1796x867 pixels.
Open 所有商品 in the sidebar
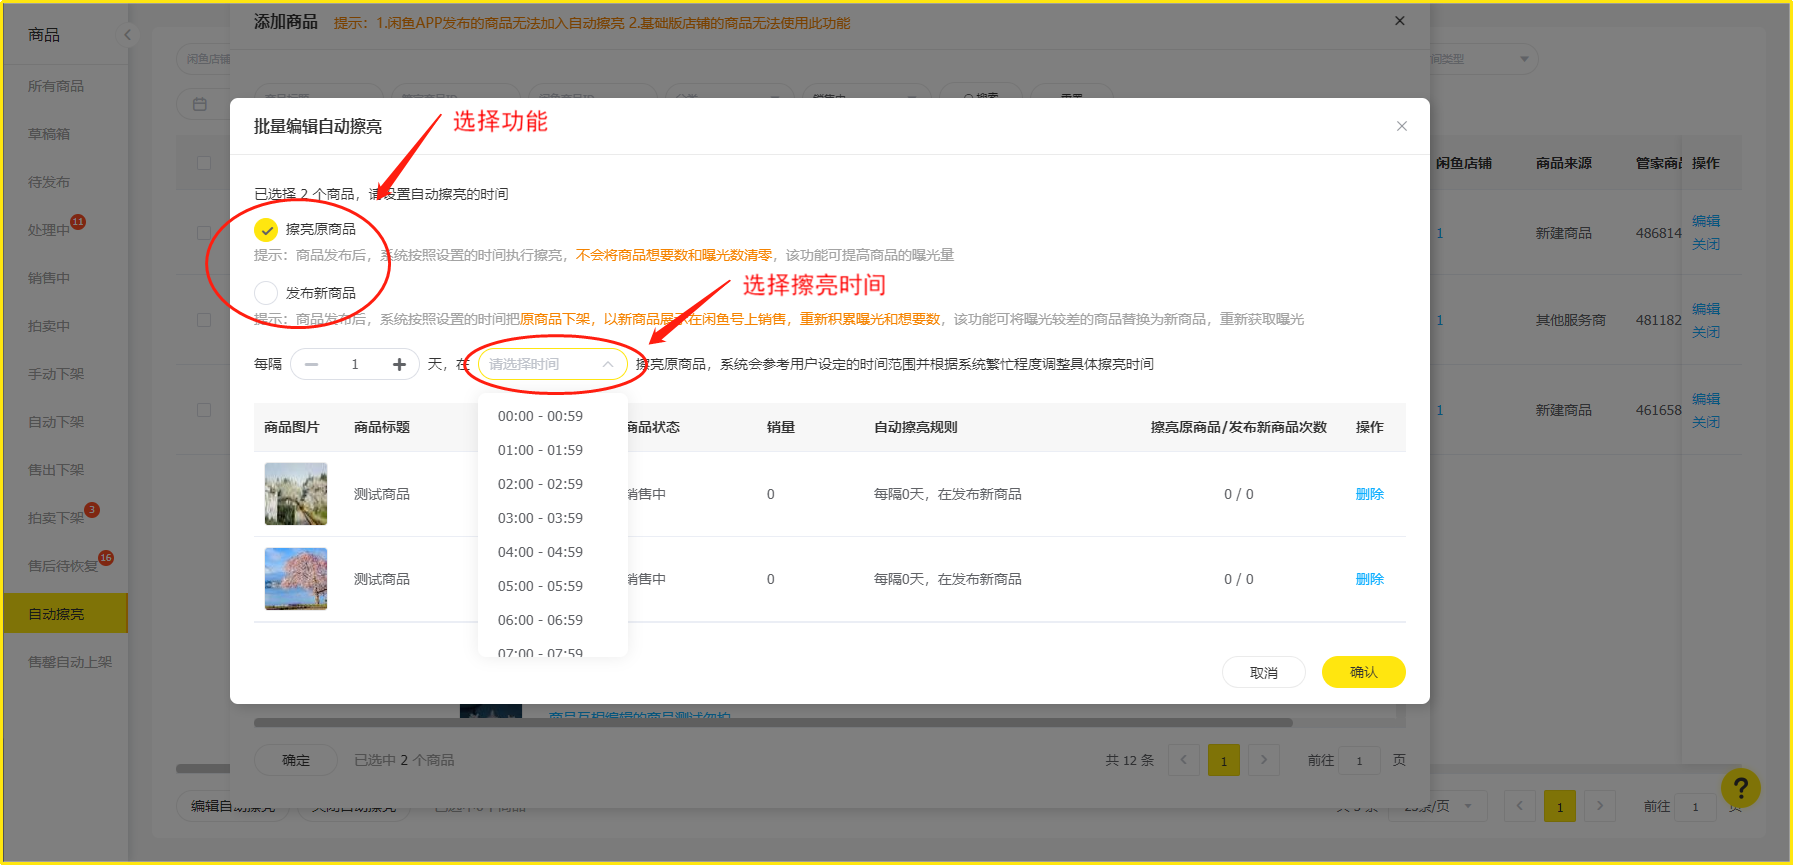tap(56, 86)
